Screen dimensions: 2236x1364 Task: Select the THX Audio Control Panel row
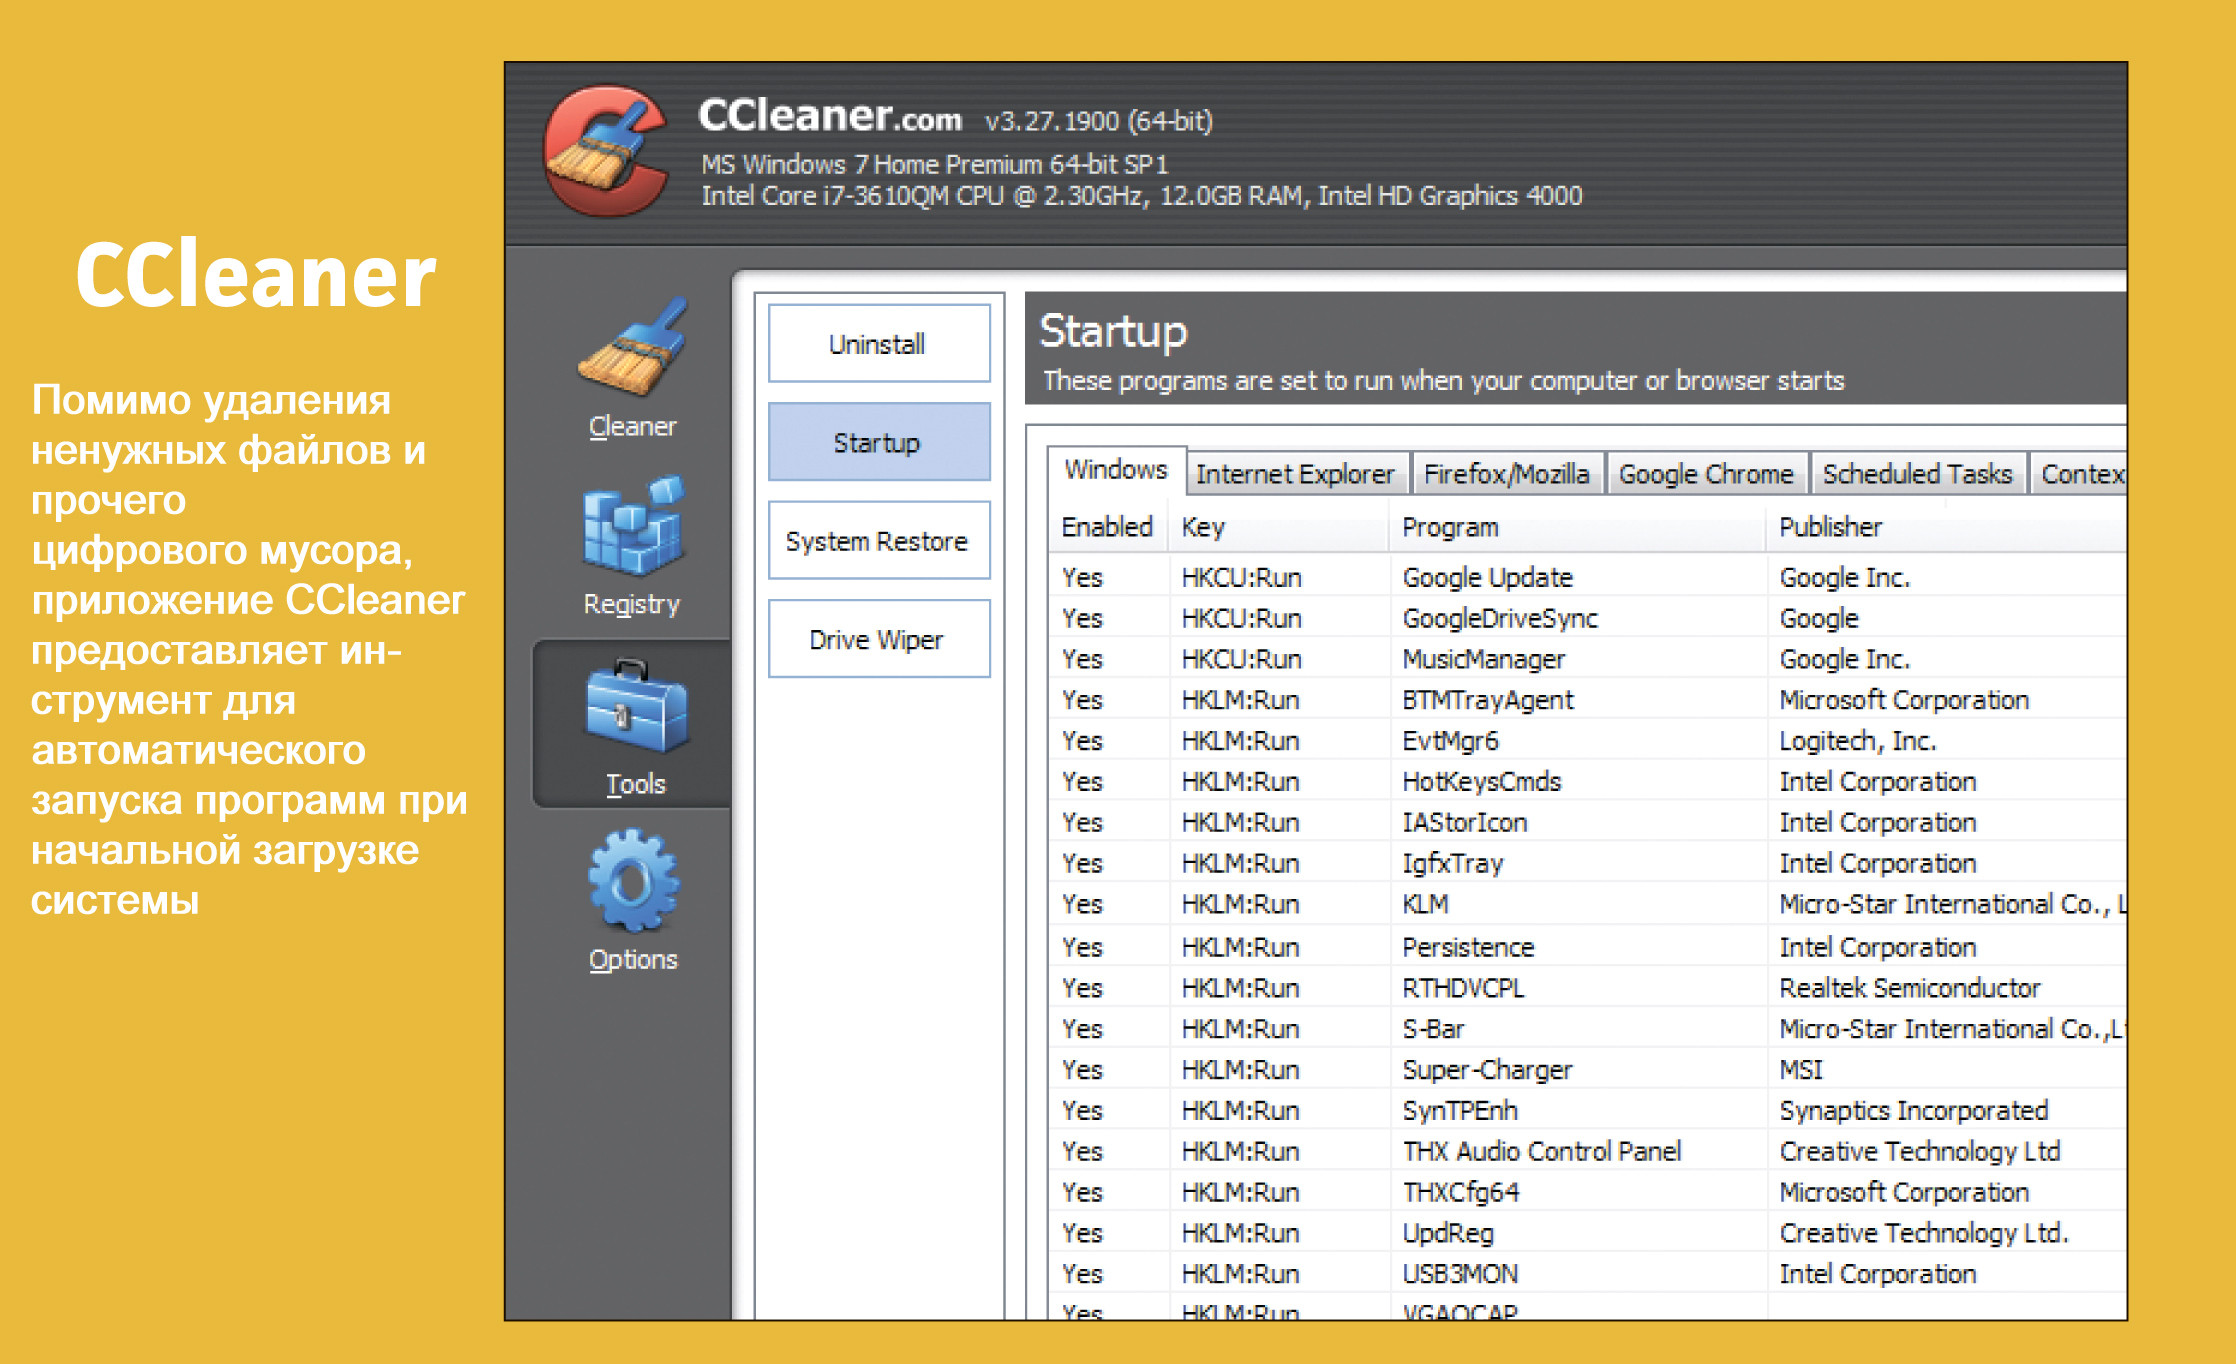click(1541, 1152)
